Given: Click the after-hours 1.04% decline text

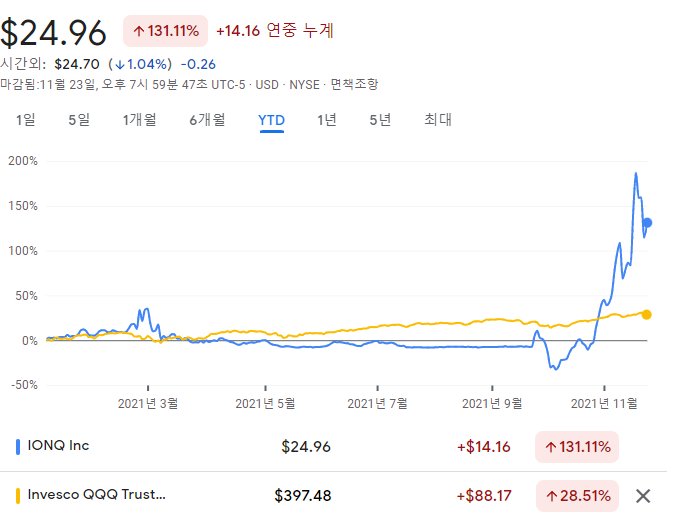Looking at the screenshot, I should pos(140,64).
